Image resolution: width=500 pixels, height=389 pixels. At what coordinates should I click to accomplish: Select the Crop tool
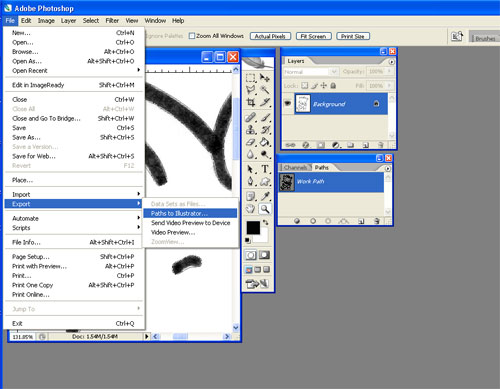251,102
